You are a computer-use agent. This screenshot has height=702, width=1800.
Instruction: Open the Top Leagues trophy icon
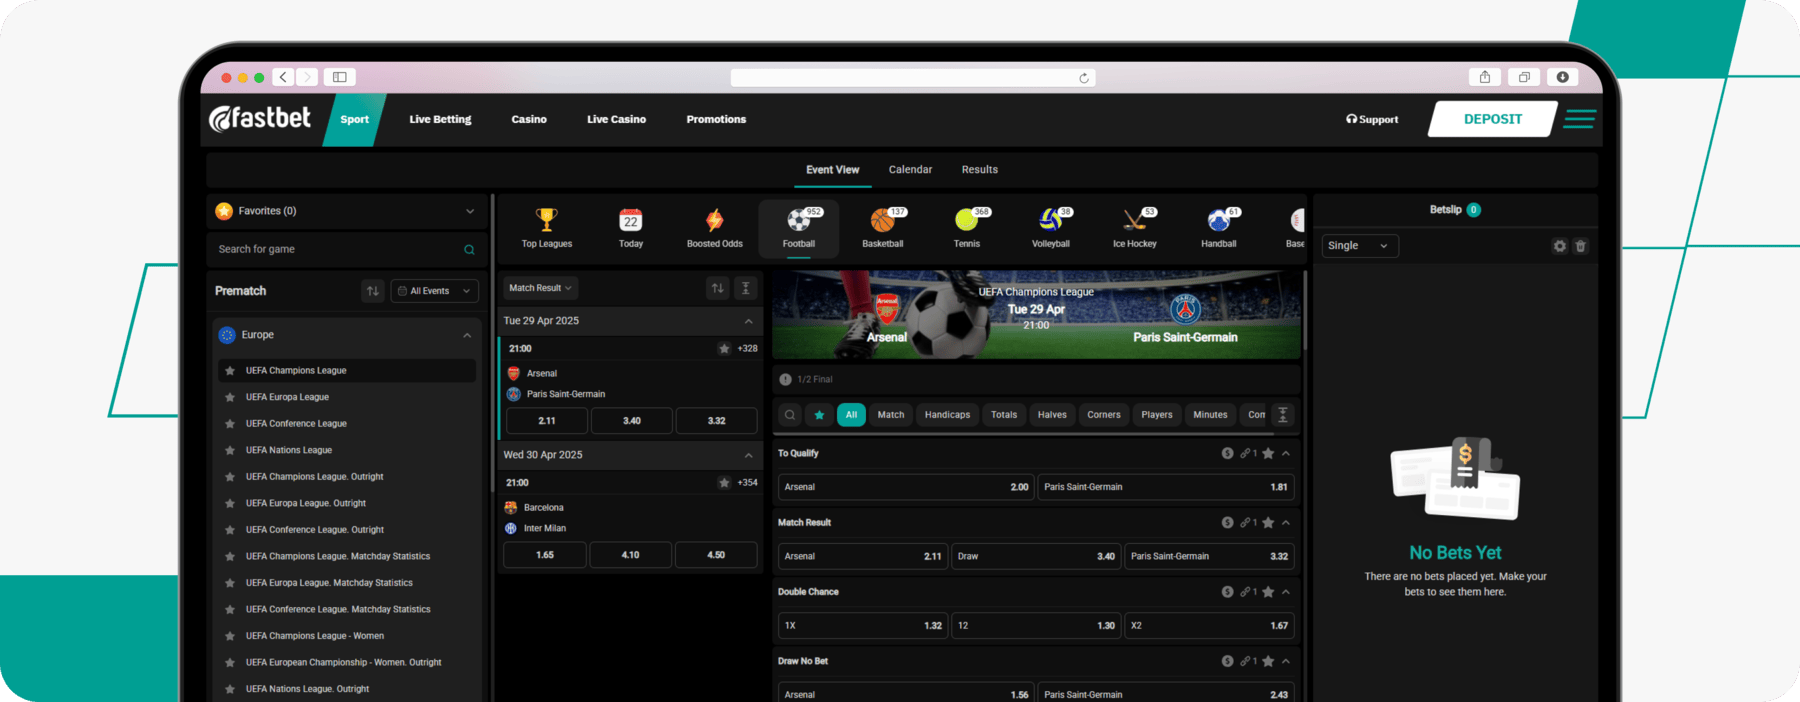point(546,219)
